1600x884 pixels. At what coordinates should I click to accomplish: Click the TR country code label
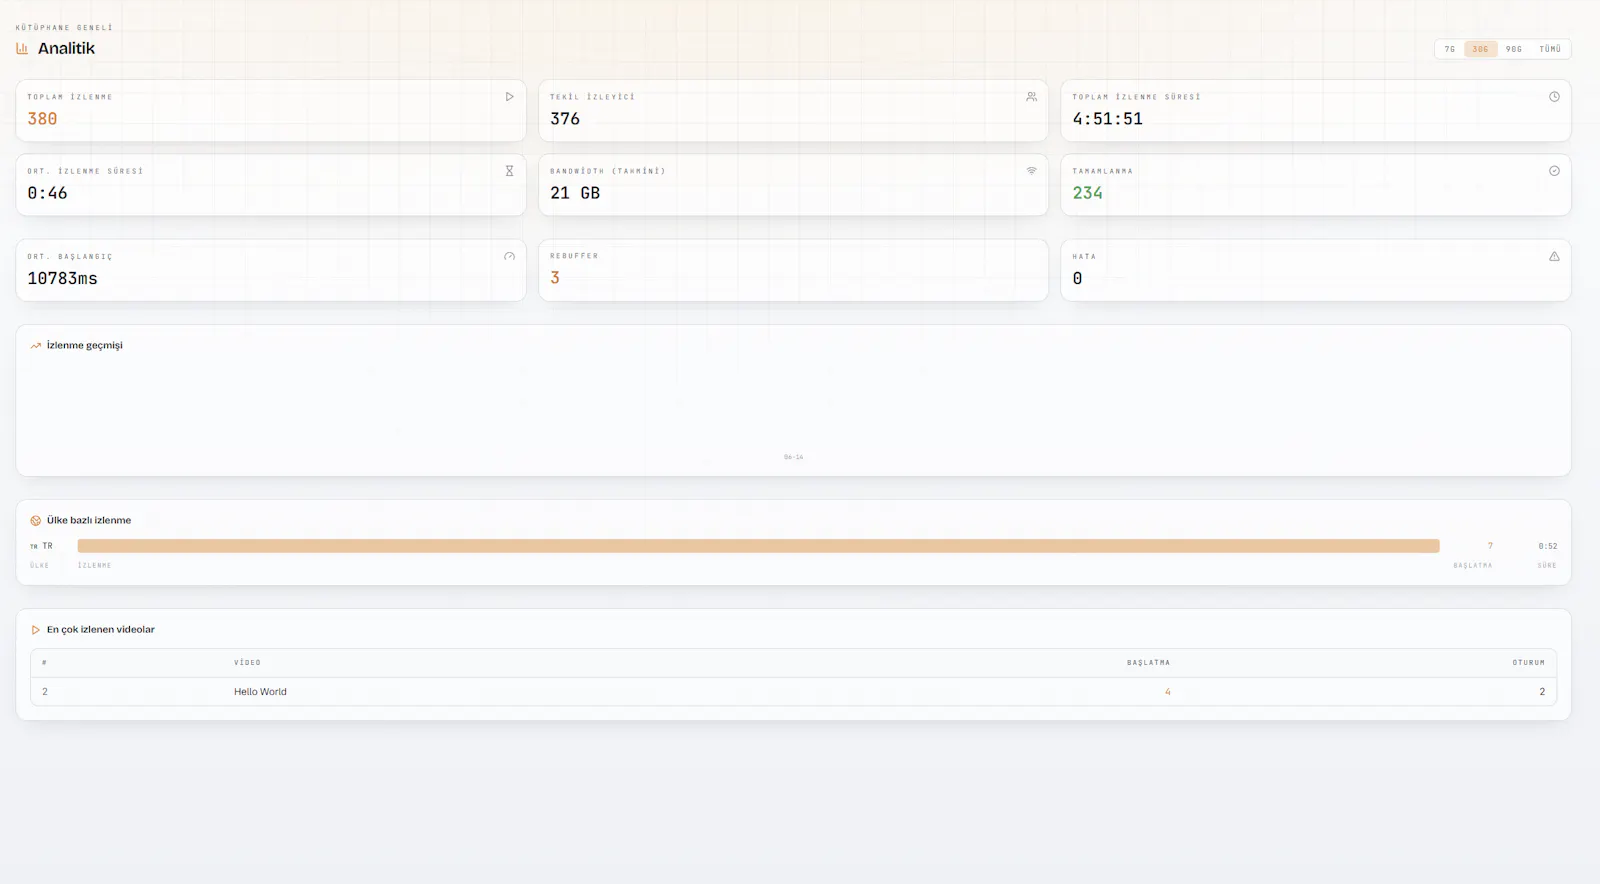coord(47,546)
